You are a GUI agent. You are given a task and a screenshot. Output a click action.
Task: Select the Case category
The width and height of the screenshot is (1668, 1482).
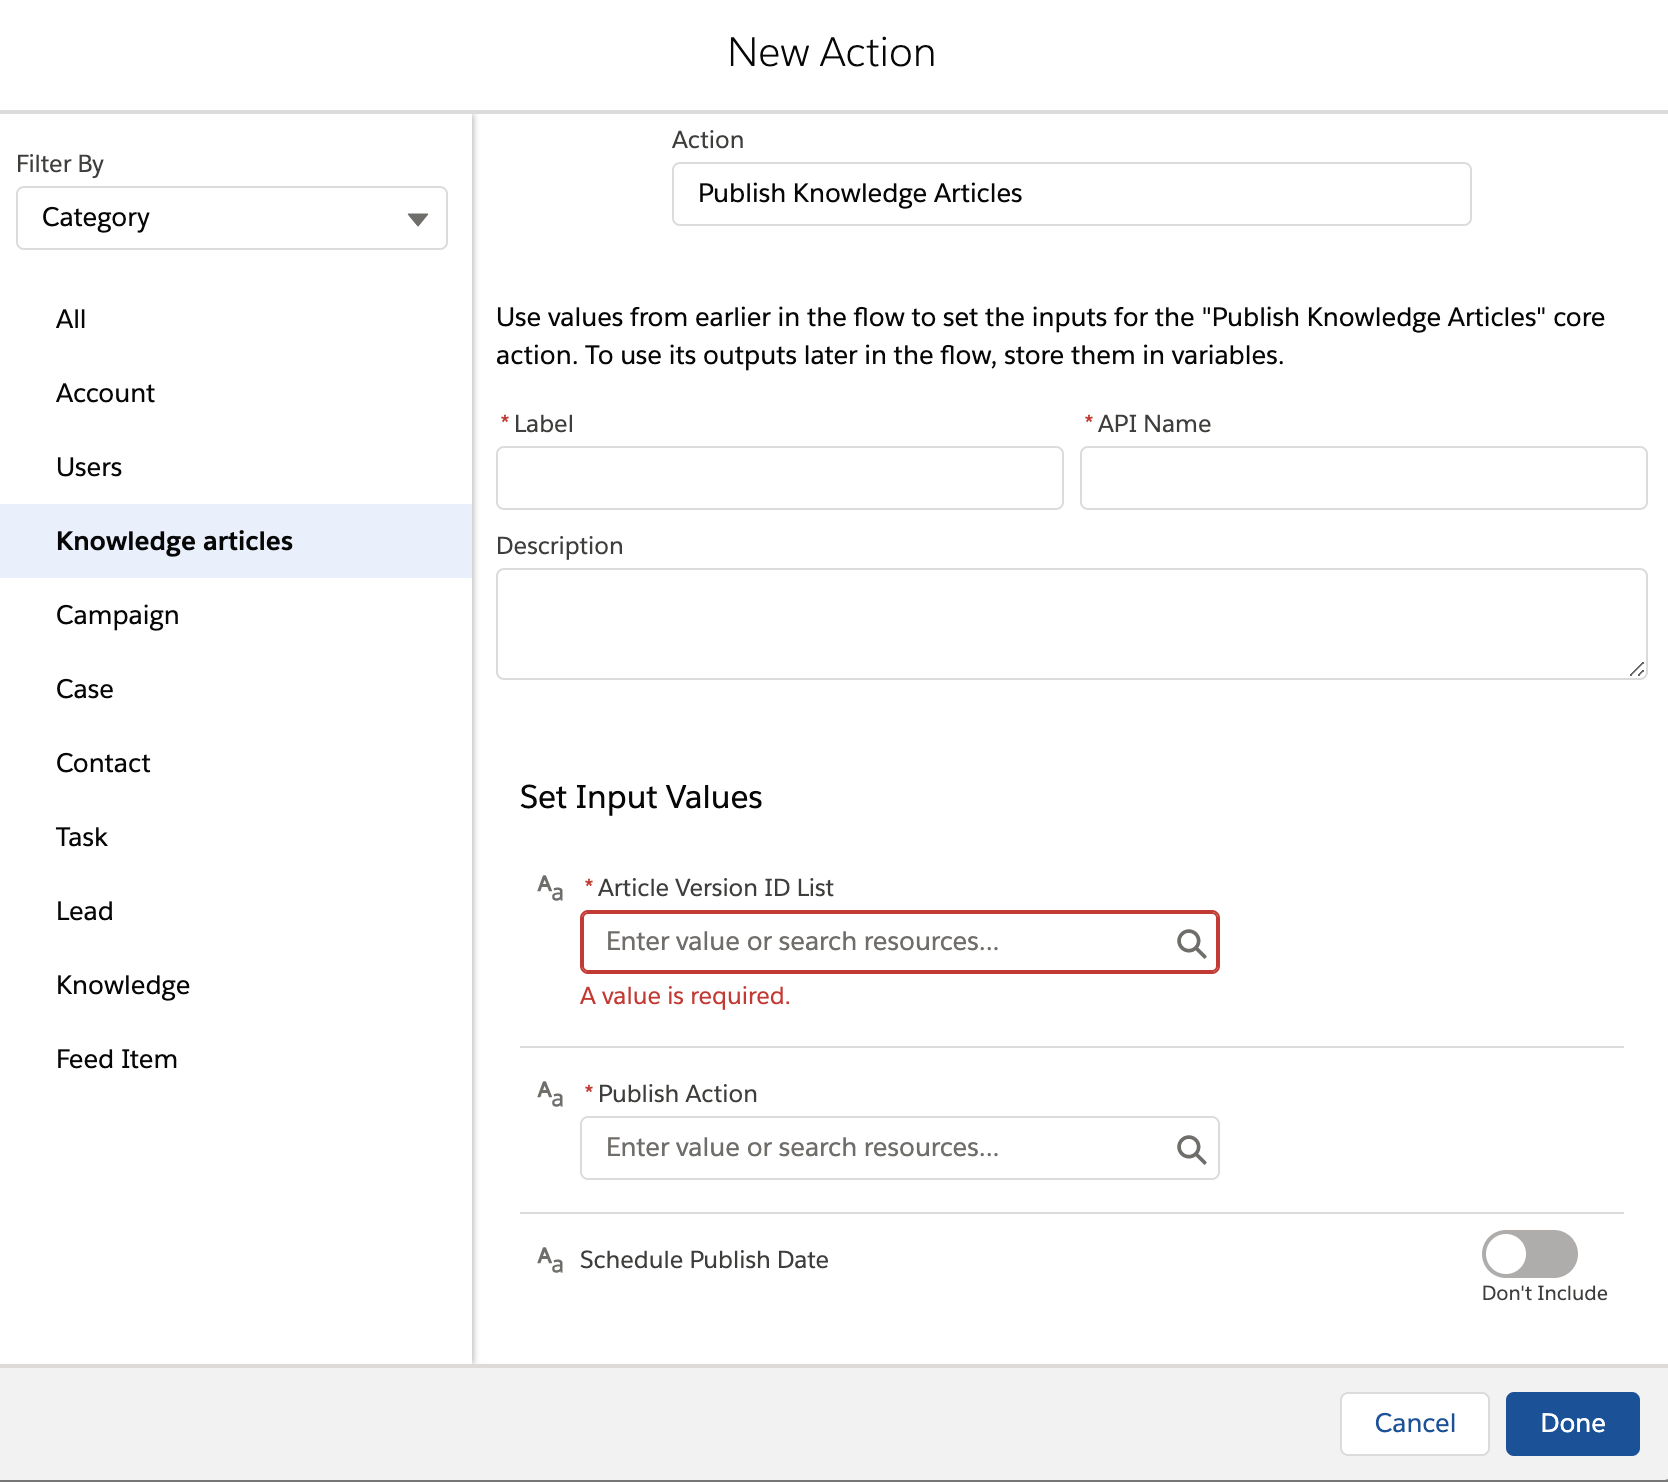[84, 688]
